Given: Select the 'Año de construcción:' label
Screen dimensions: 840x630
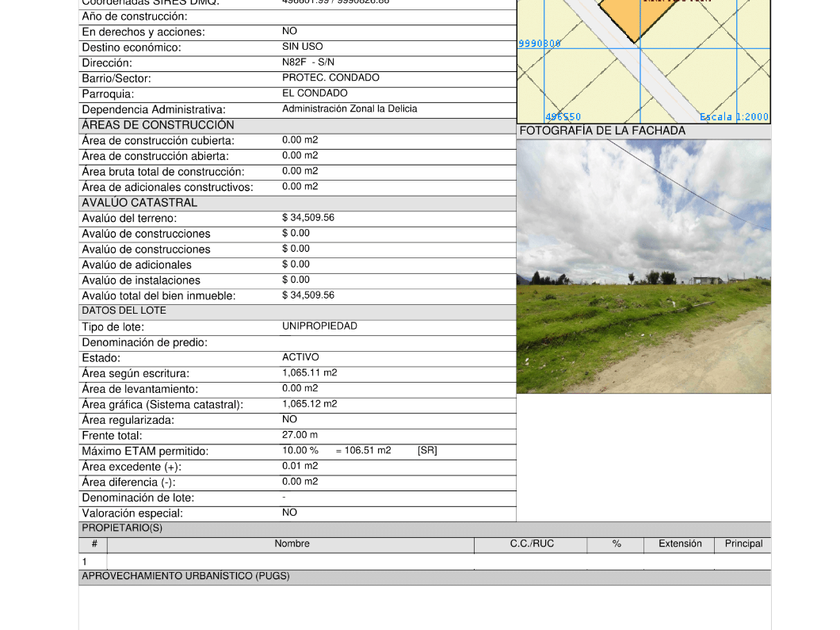Looking at the screenshot, I should coord(134,17).
